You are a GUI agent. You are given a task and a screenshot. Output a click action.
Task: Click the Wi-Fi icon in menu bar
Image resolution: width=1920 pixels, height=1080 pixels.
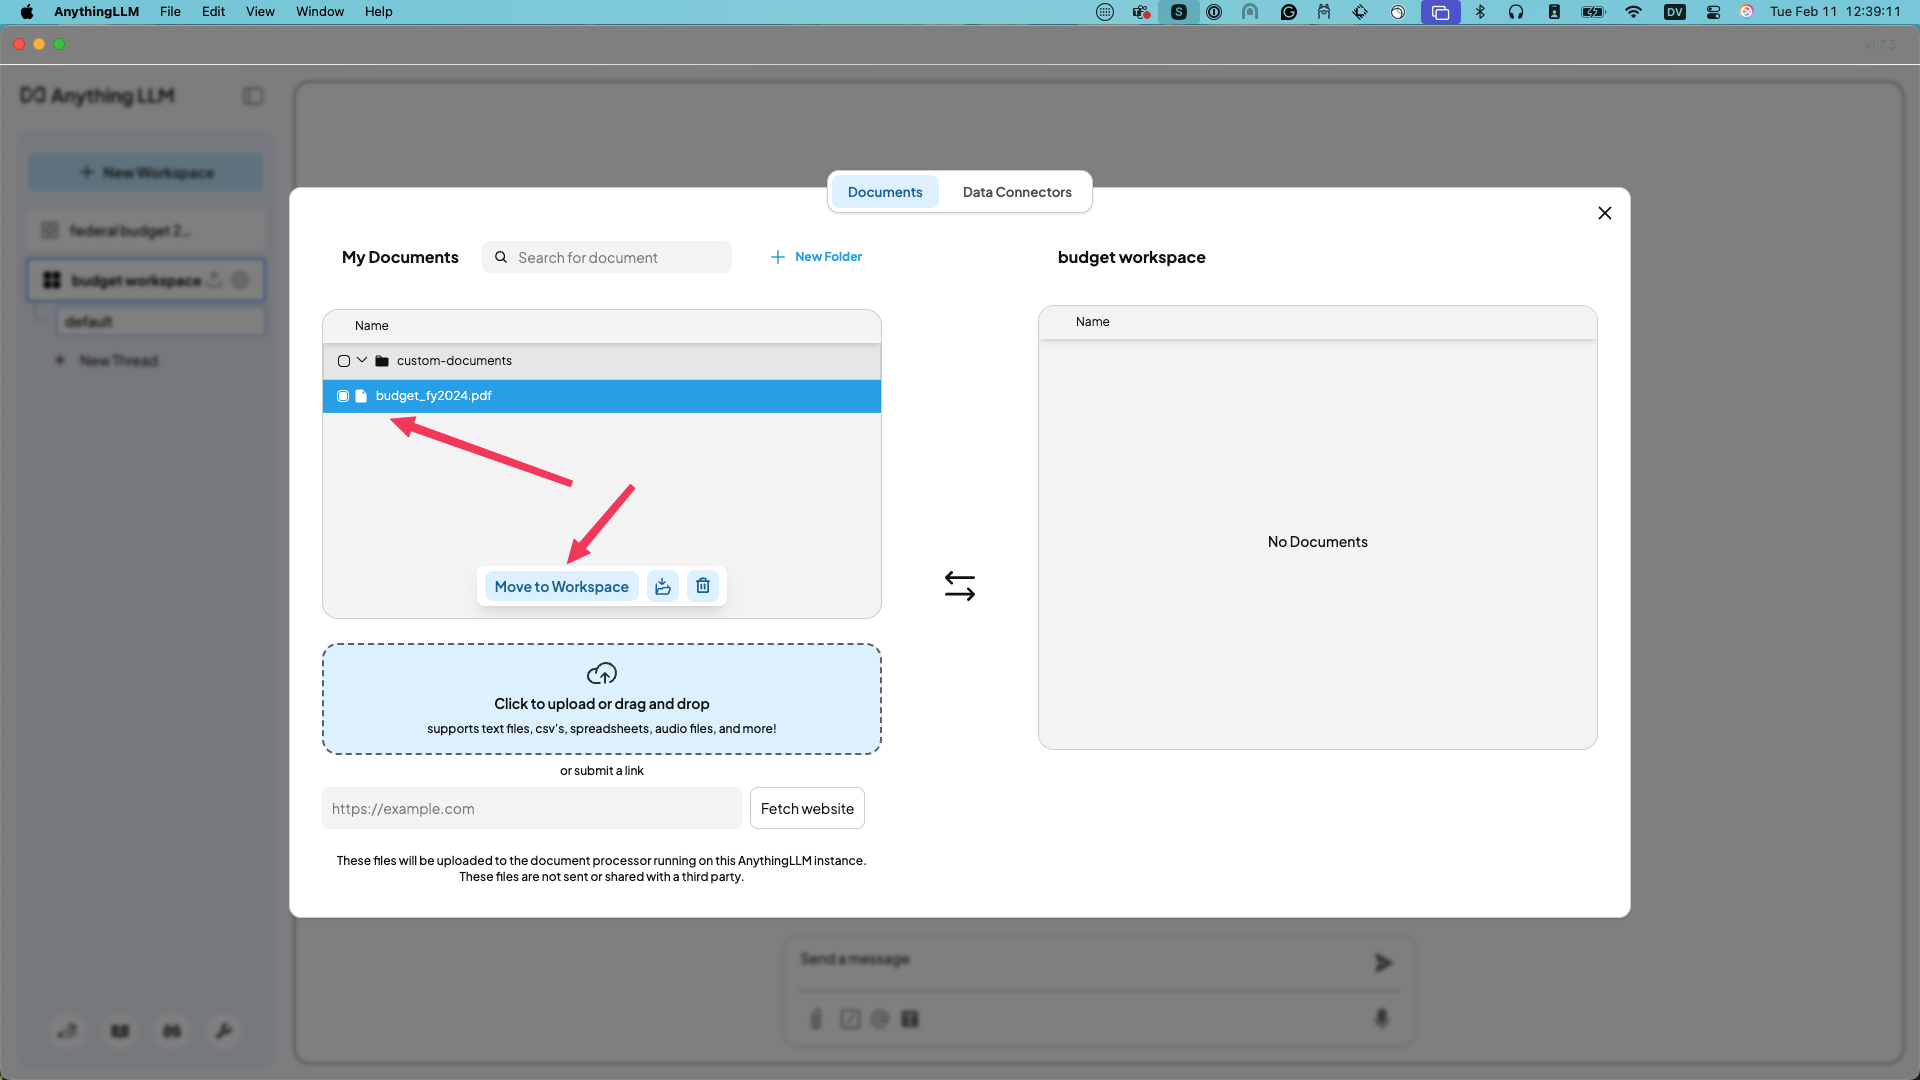tap(1633, 12)
